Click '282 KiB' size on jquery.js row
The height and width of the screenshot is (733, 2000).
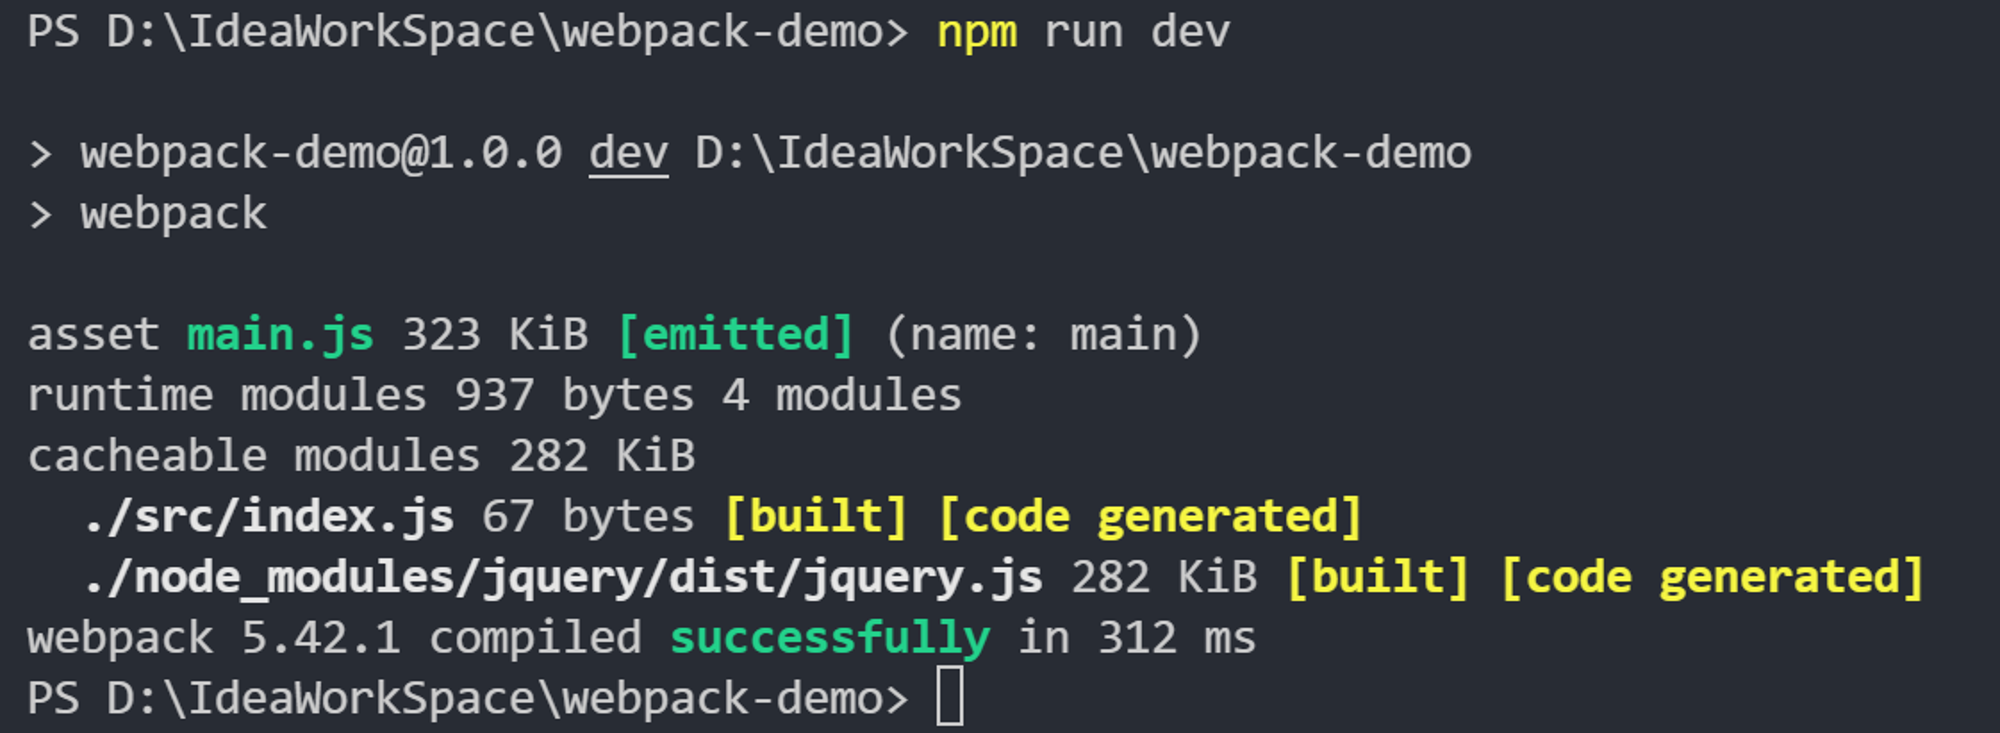(x=1165, y=578)
